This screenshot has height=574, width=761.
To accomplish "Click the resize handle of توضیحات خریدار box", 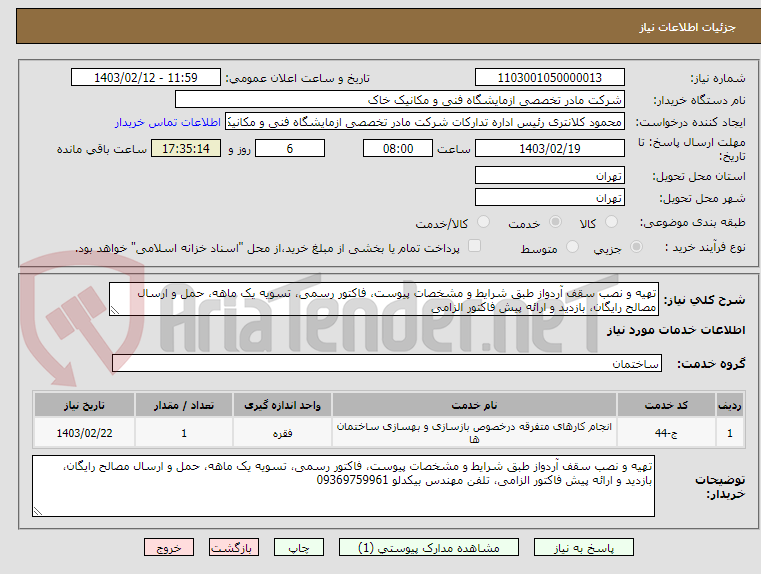I will [x=37, y=511].
